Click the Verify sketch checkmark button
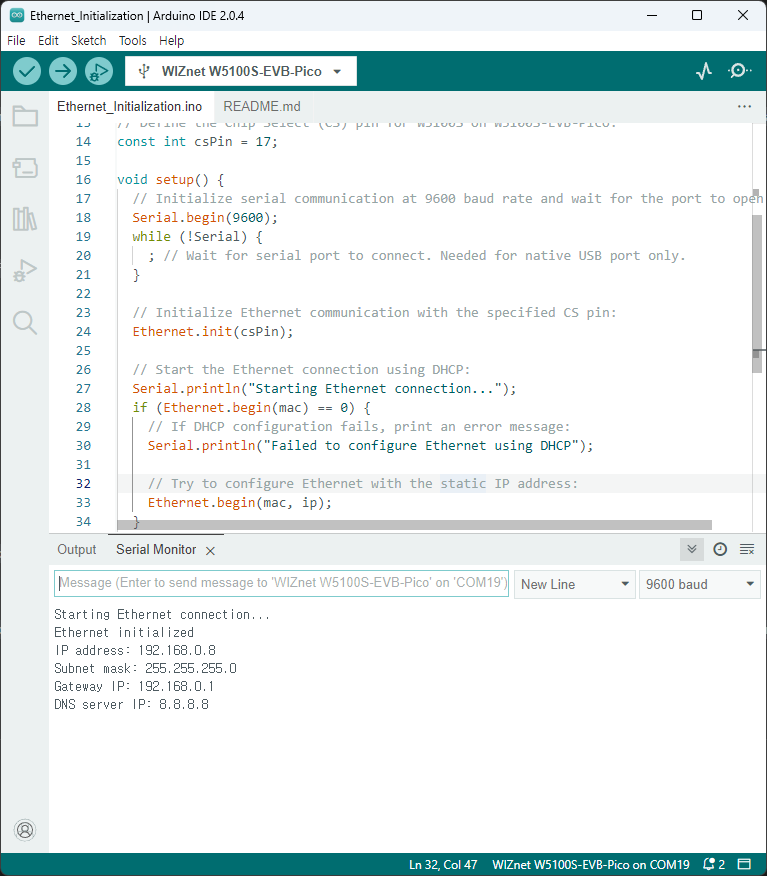767x876 pixels. click(27, 72)
